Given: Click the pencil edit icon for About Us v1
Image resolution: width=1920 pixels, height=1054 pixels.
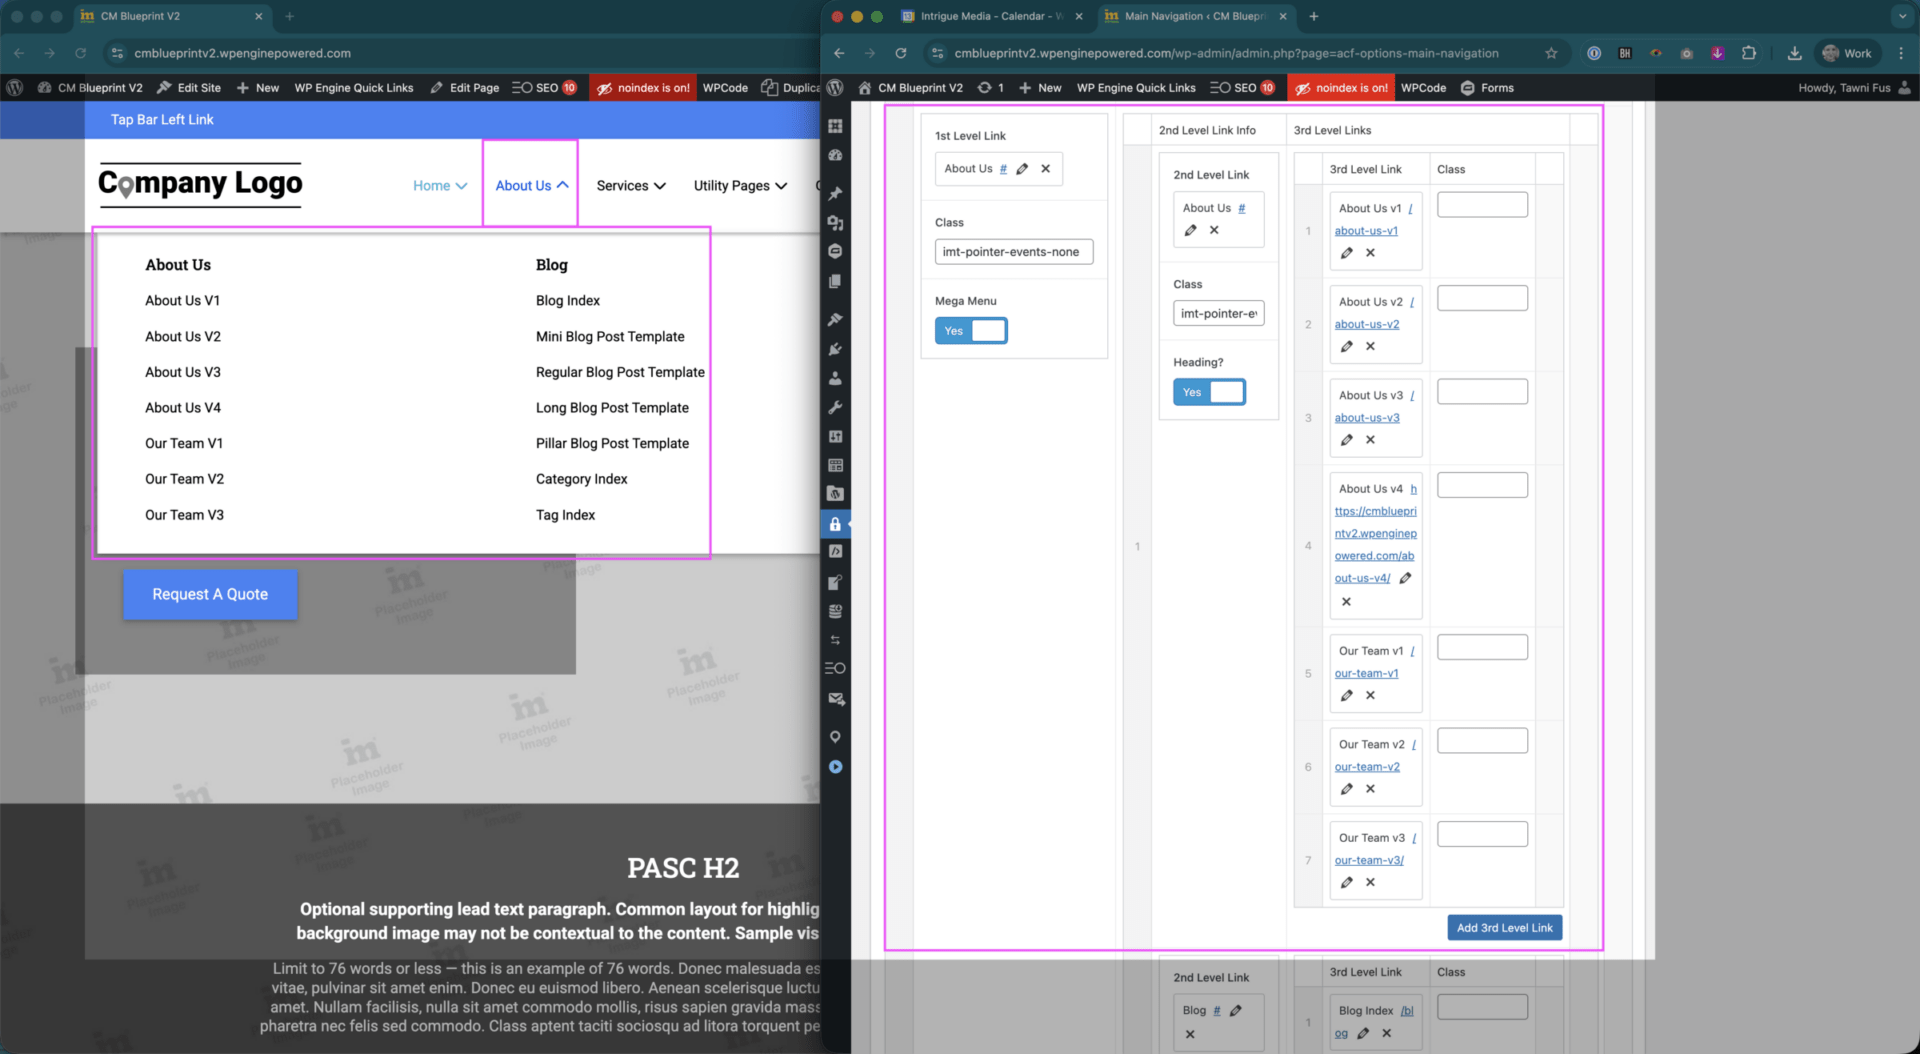Looking at the screenshot, I should [1347, 253].
